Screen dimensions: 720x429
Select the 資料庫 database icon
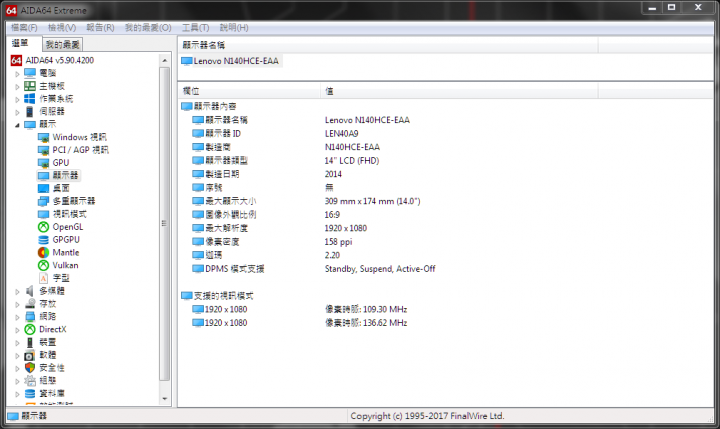click(x=30, y=394)
